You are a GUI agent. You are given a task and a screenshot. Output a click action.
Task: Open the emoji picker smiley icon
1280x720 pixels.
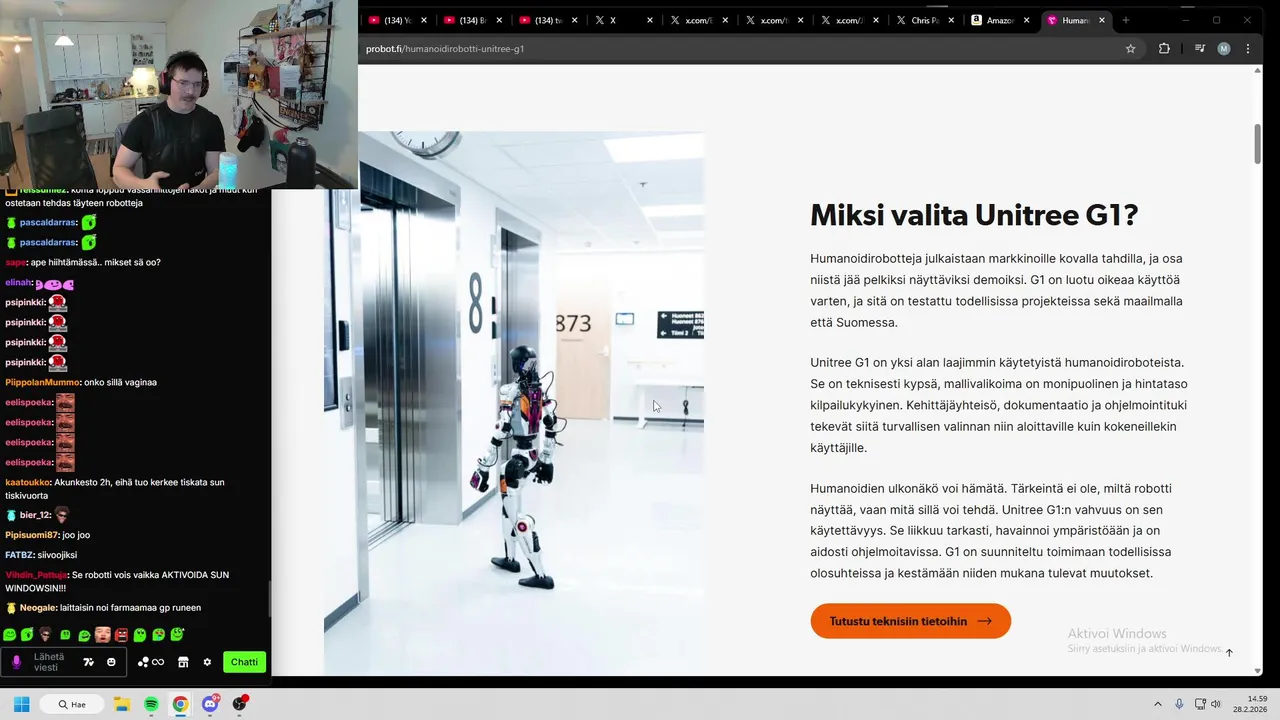pos(111,662)
